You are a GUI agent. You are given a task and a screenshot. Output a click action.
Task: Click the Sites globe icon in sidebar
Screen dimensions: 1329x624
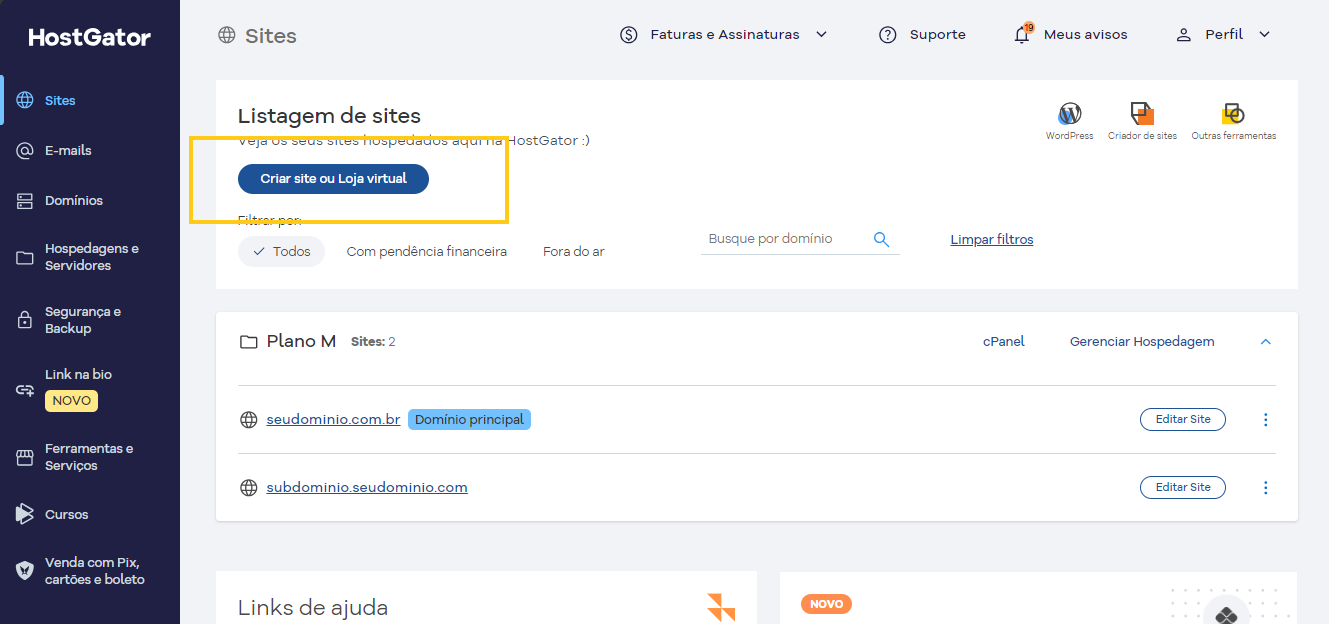click(25, 100)
